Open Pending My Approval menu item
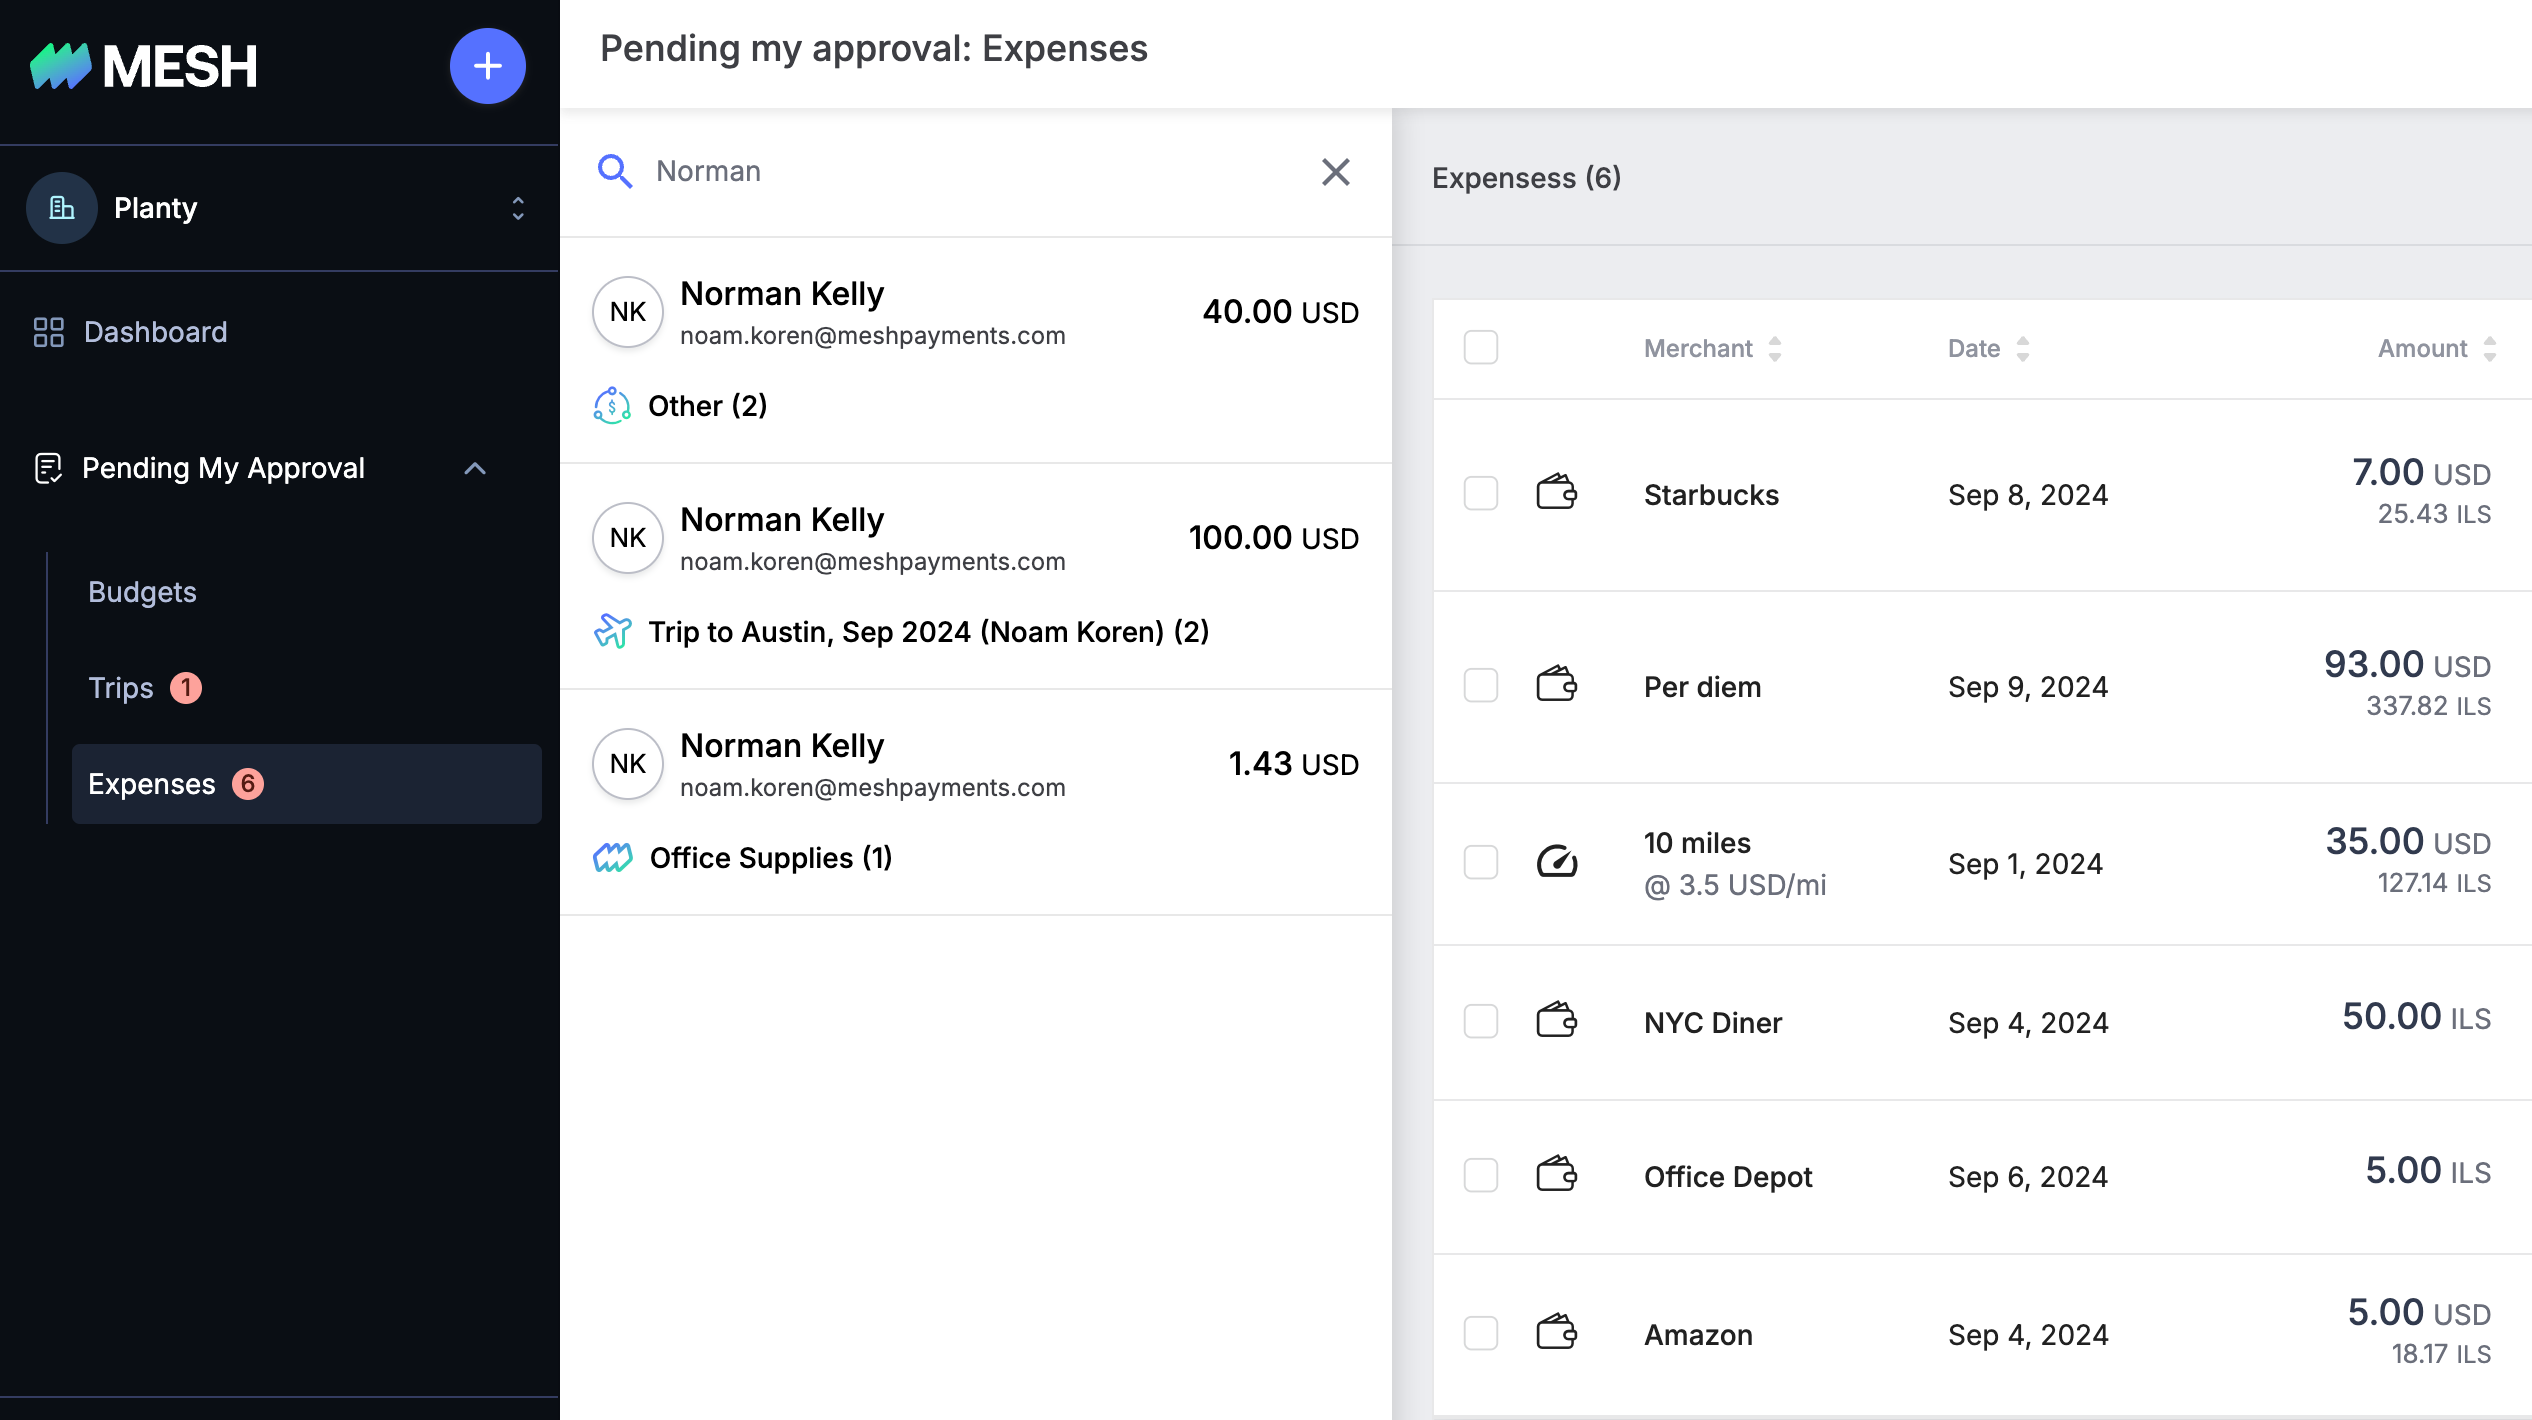The height and width of the screenshot is (1420, 2532). point(223,468)
